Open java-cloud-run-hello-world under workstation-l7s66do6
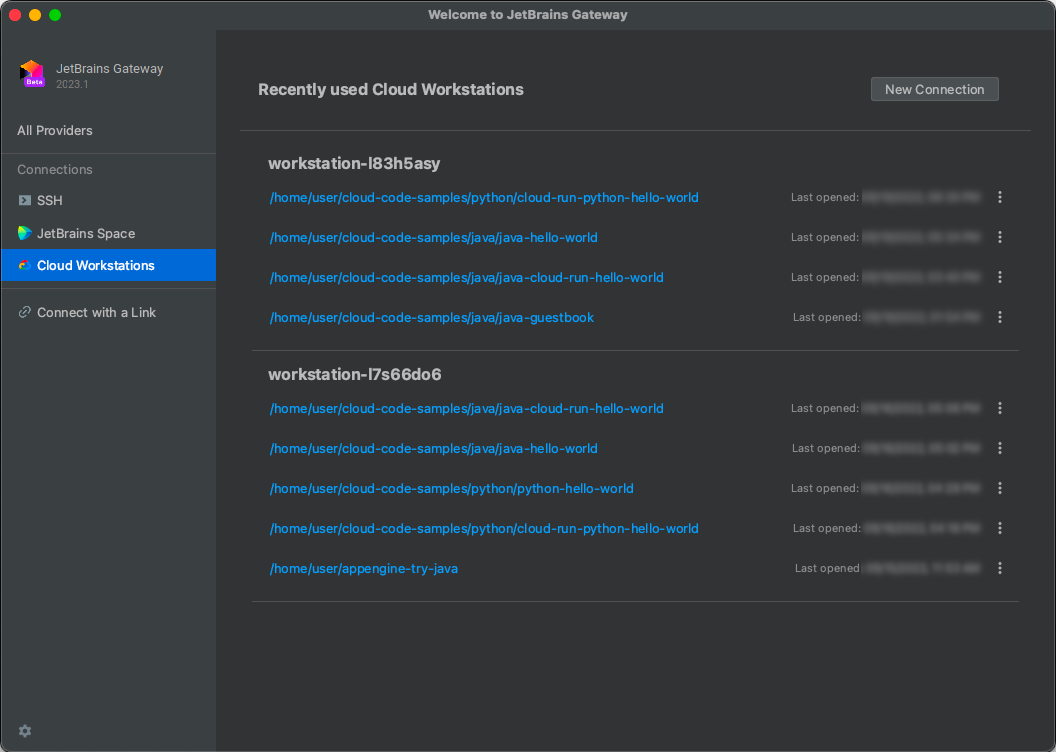Viewport: 1056px width, 752px height. (x=467, y=408)
